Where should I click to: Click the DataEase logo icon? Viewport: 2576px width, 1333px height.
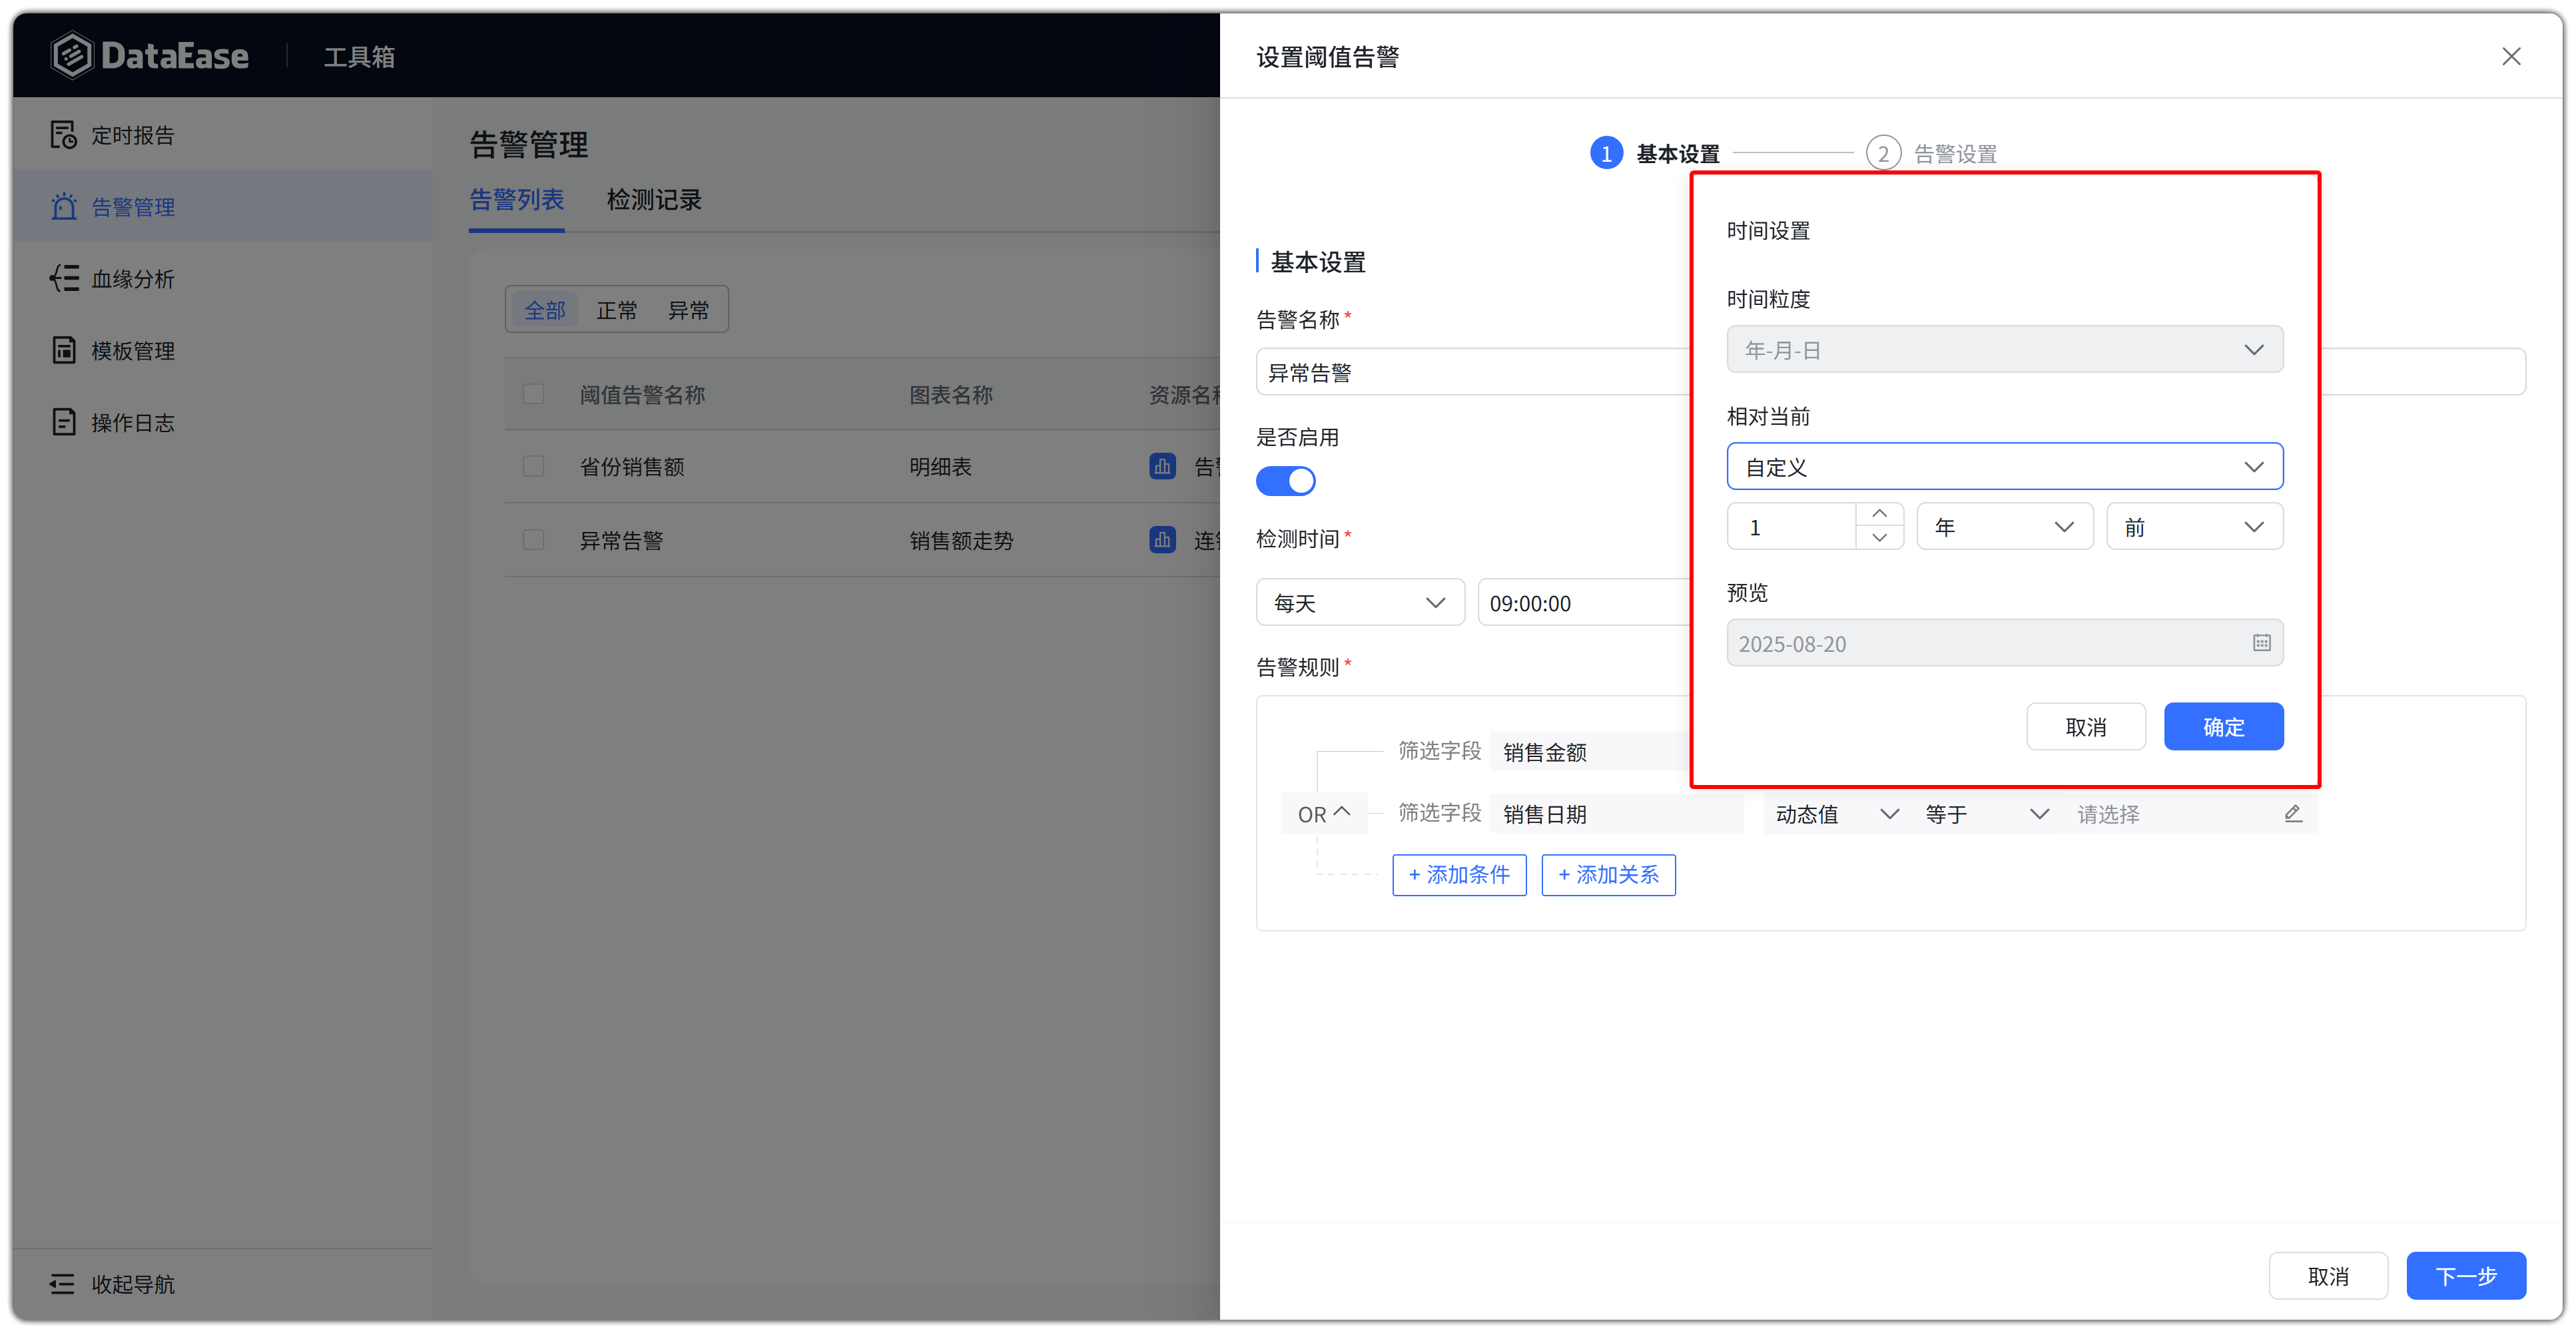coord(72,55)
